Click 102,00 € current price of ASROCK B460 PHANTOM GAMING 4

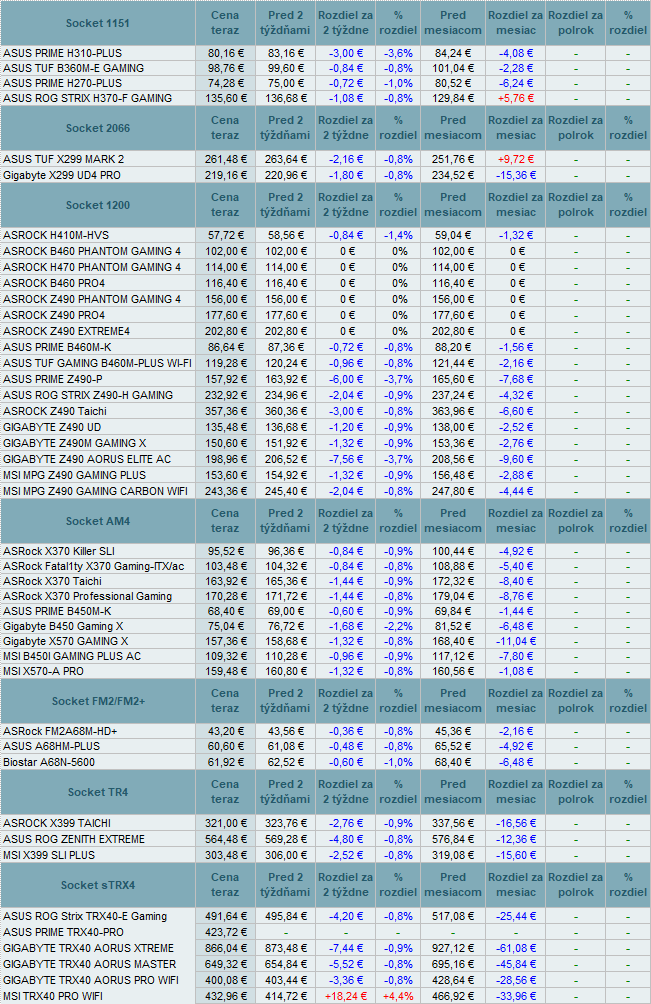[225, 251]
